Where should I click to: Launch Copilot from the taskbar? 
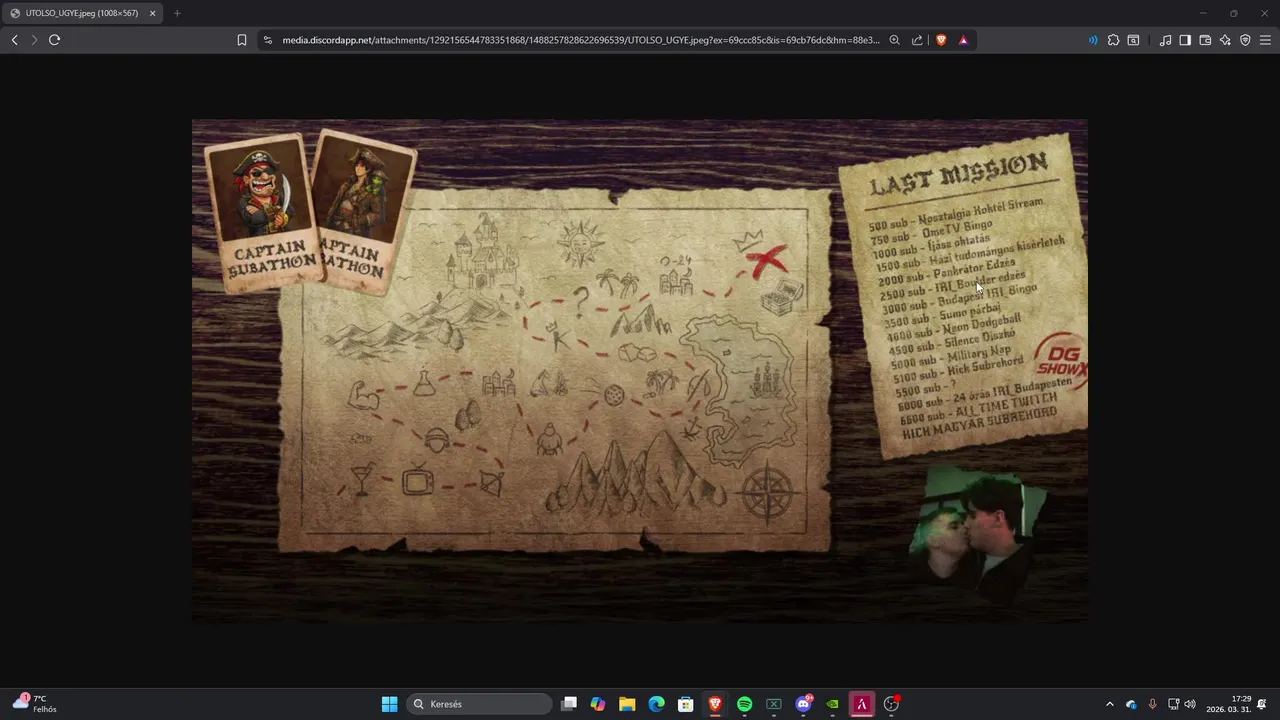click(x=598, y=704)
